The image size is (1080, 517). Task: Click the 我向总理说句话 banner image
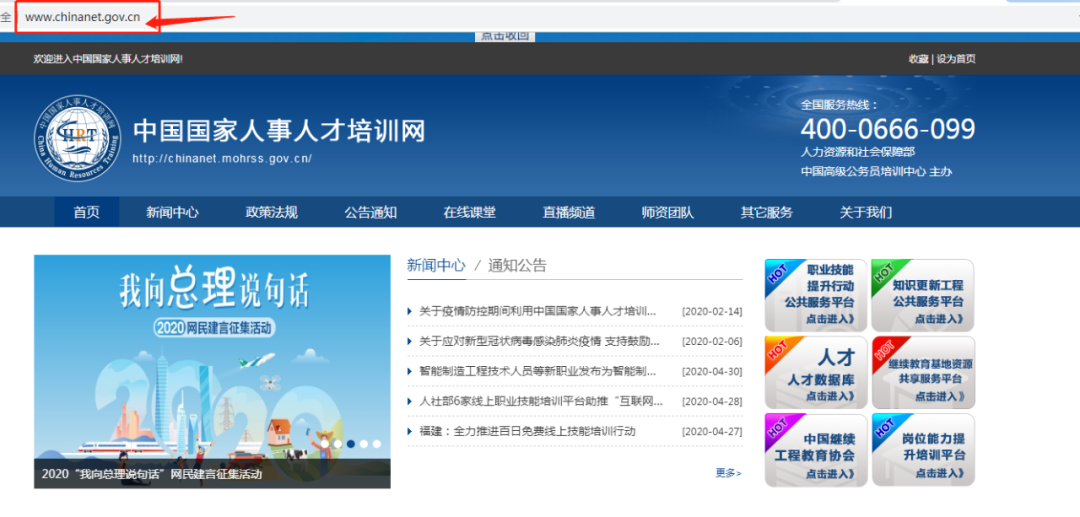(212, 360)
